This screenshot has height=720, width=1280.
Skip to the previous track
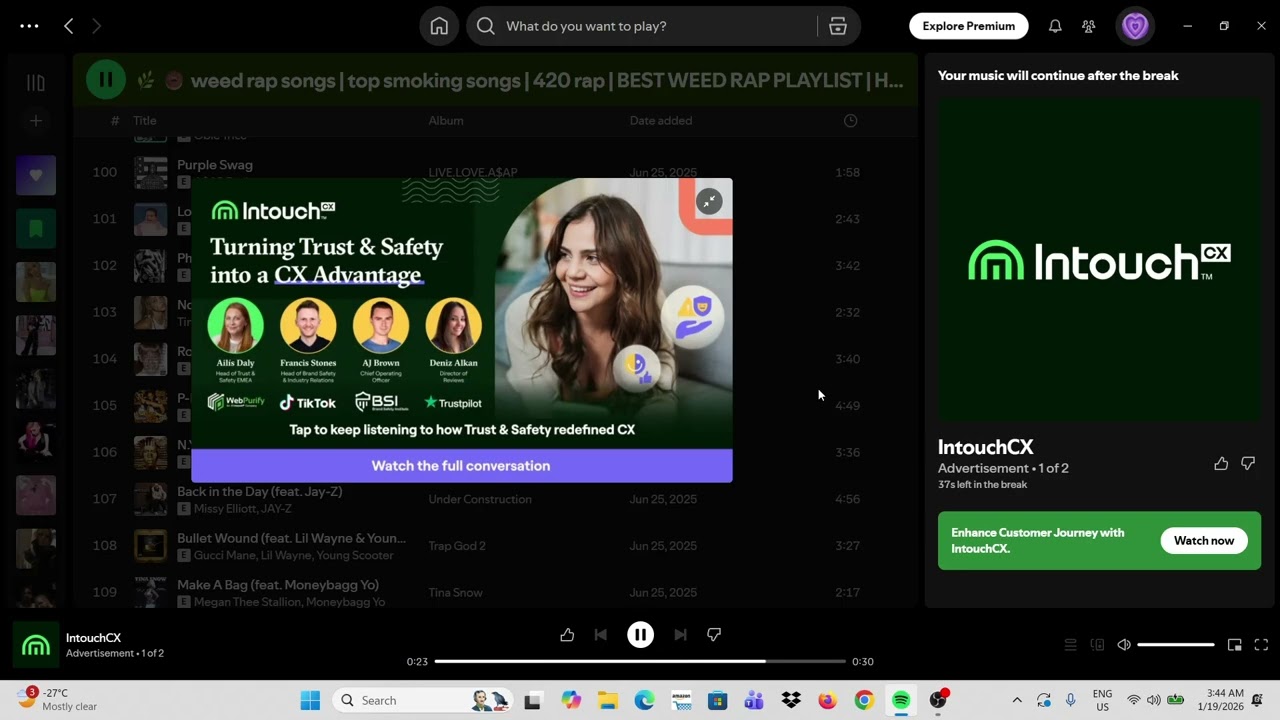point(600,635)
